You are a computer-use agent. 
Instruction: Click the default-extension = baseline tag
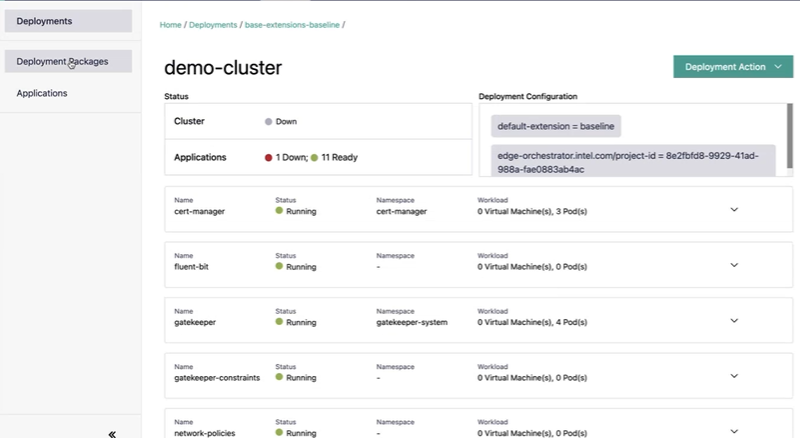[x=556, y=126]
